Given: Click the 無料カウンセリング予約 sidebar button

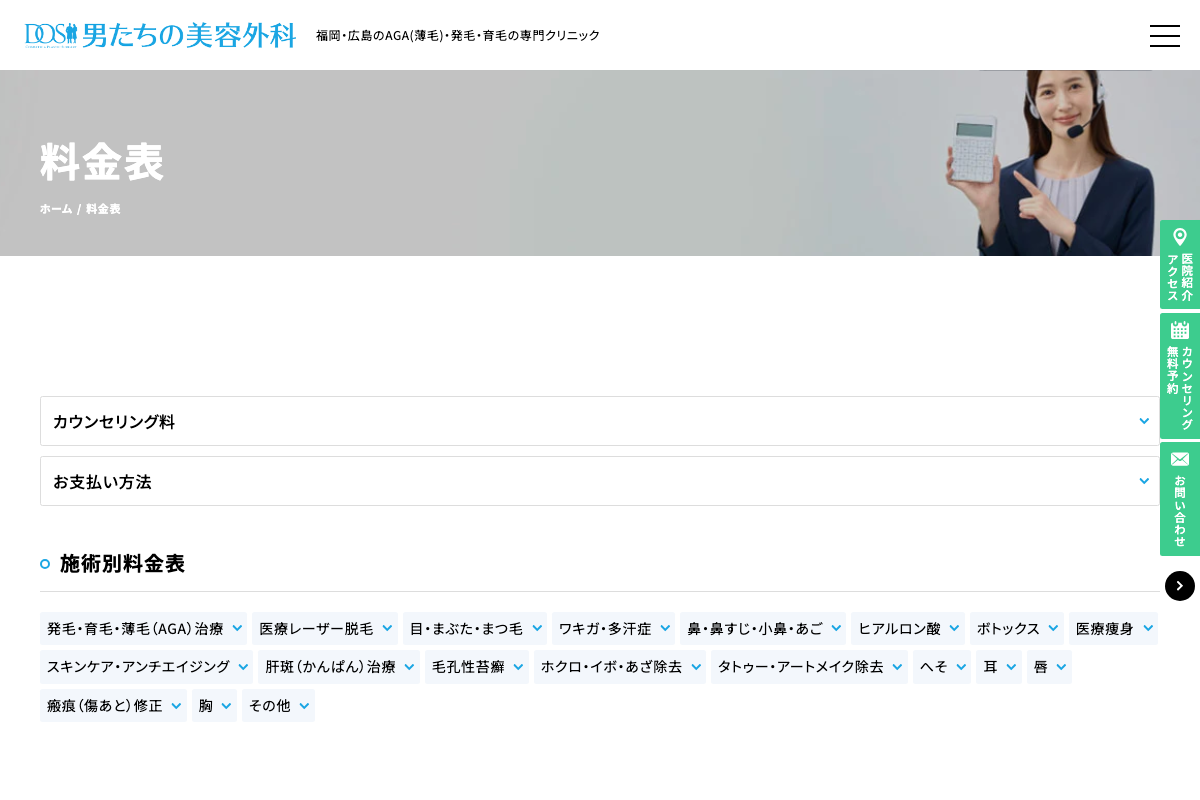Looking at the screenshot, I should (1180, 375).
